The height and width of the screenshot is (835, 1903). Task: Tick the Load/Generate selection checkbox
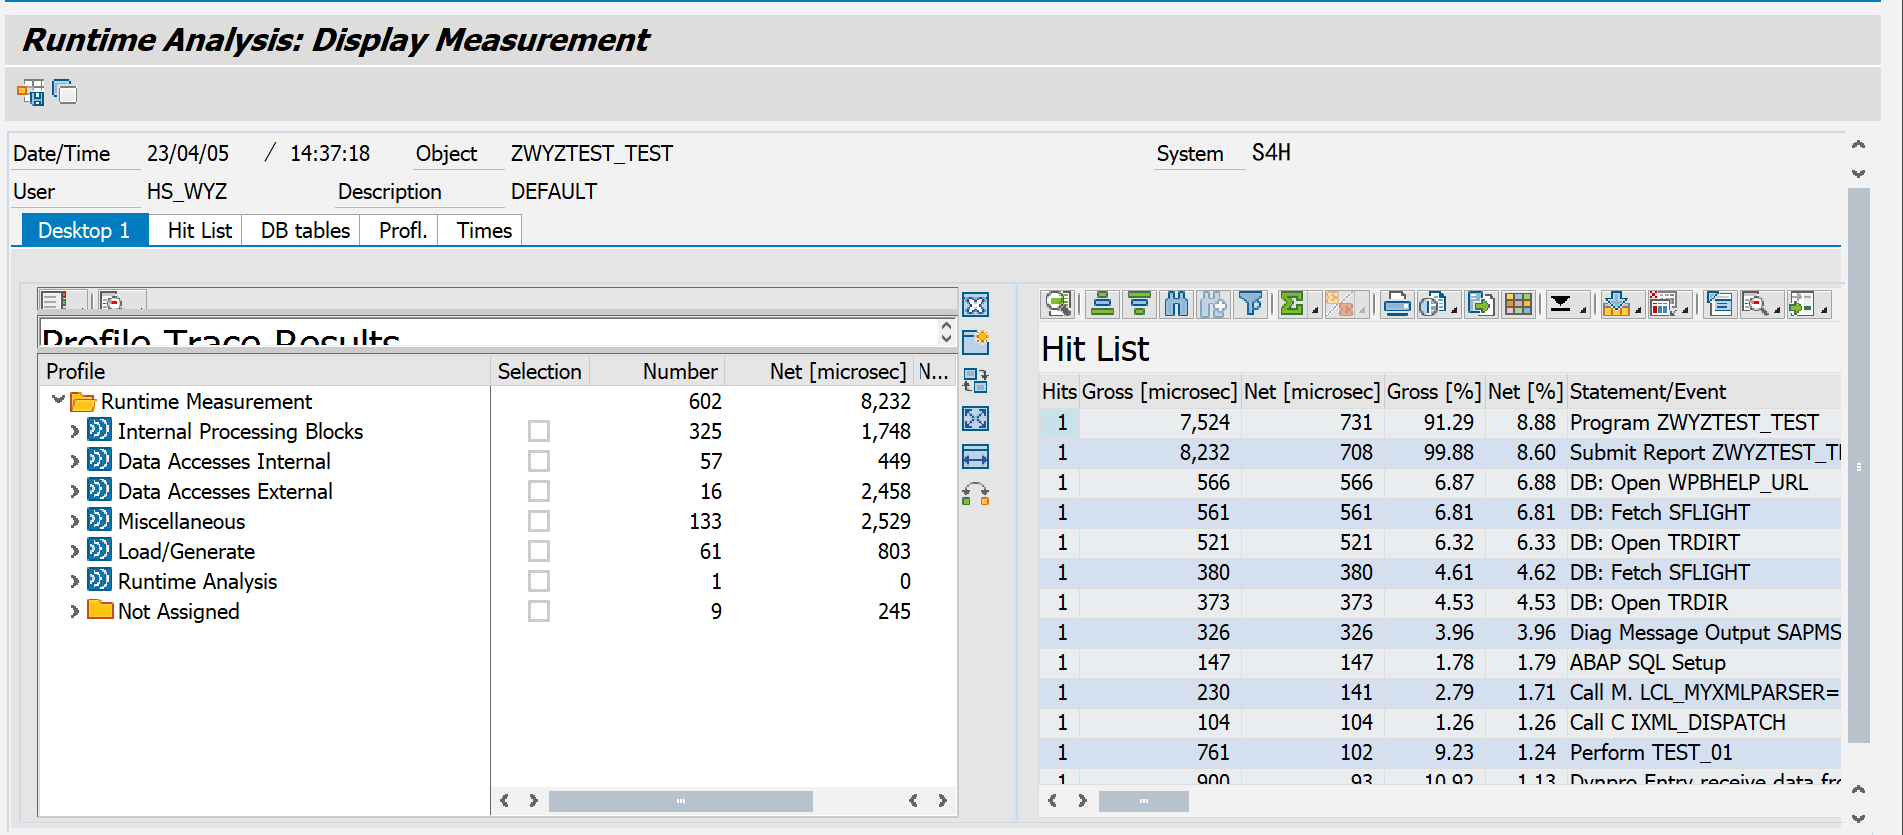click(539, 551)
